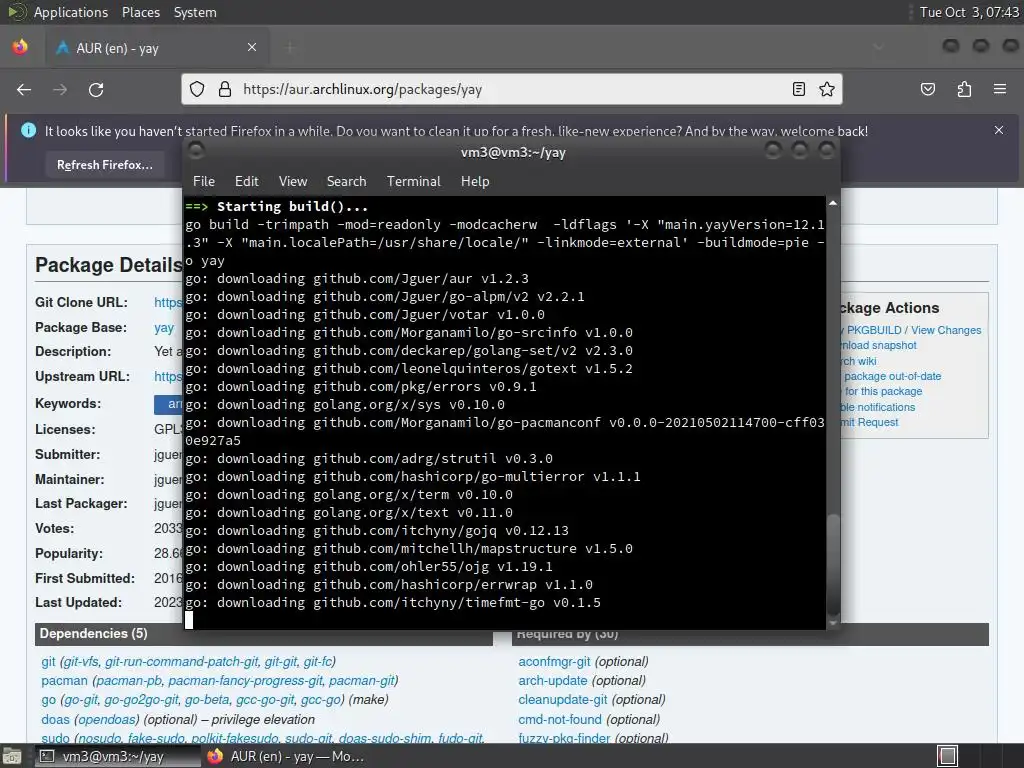Open the gcc-go-git link
1024x768 pixels.
pyautogui.click(x=265, y=699)
